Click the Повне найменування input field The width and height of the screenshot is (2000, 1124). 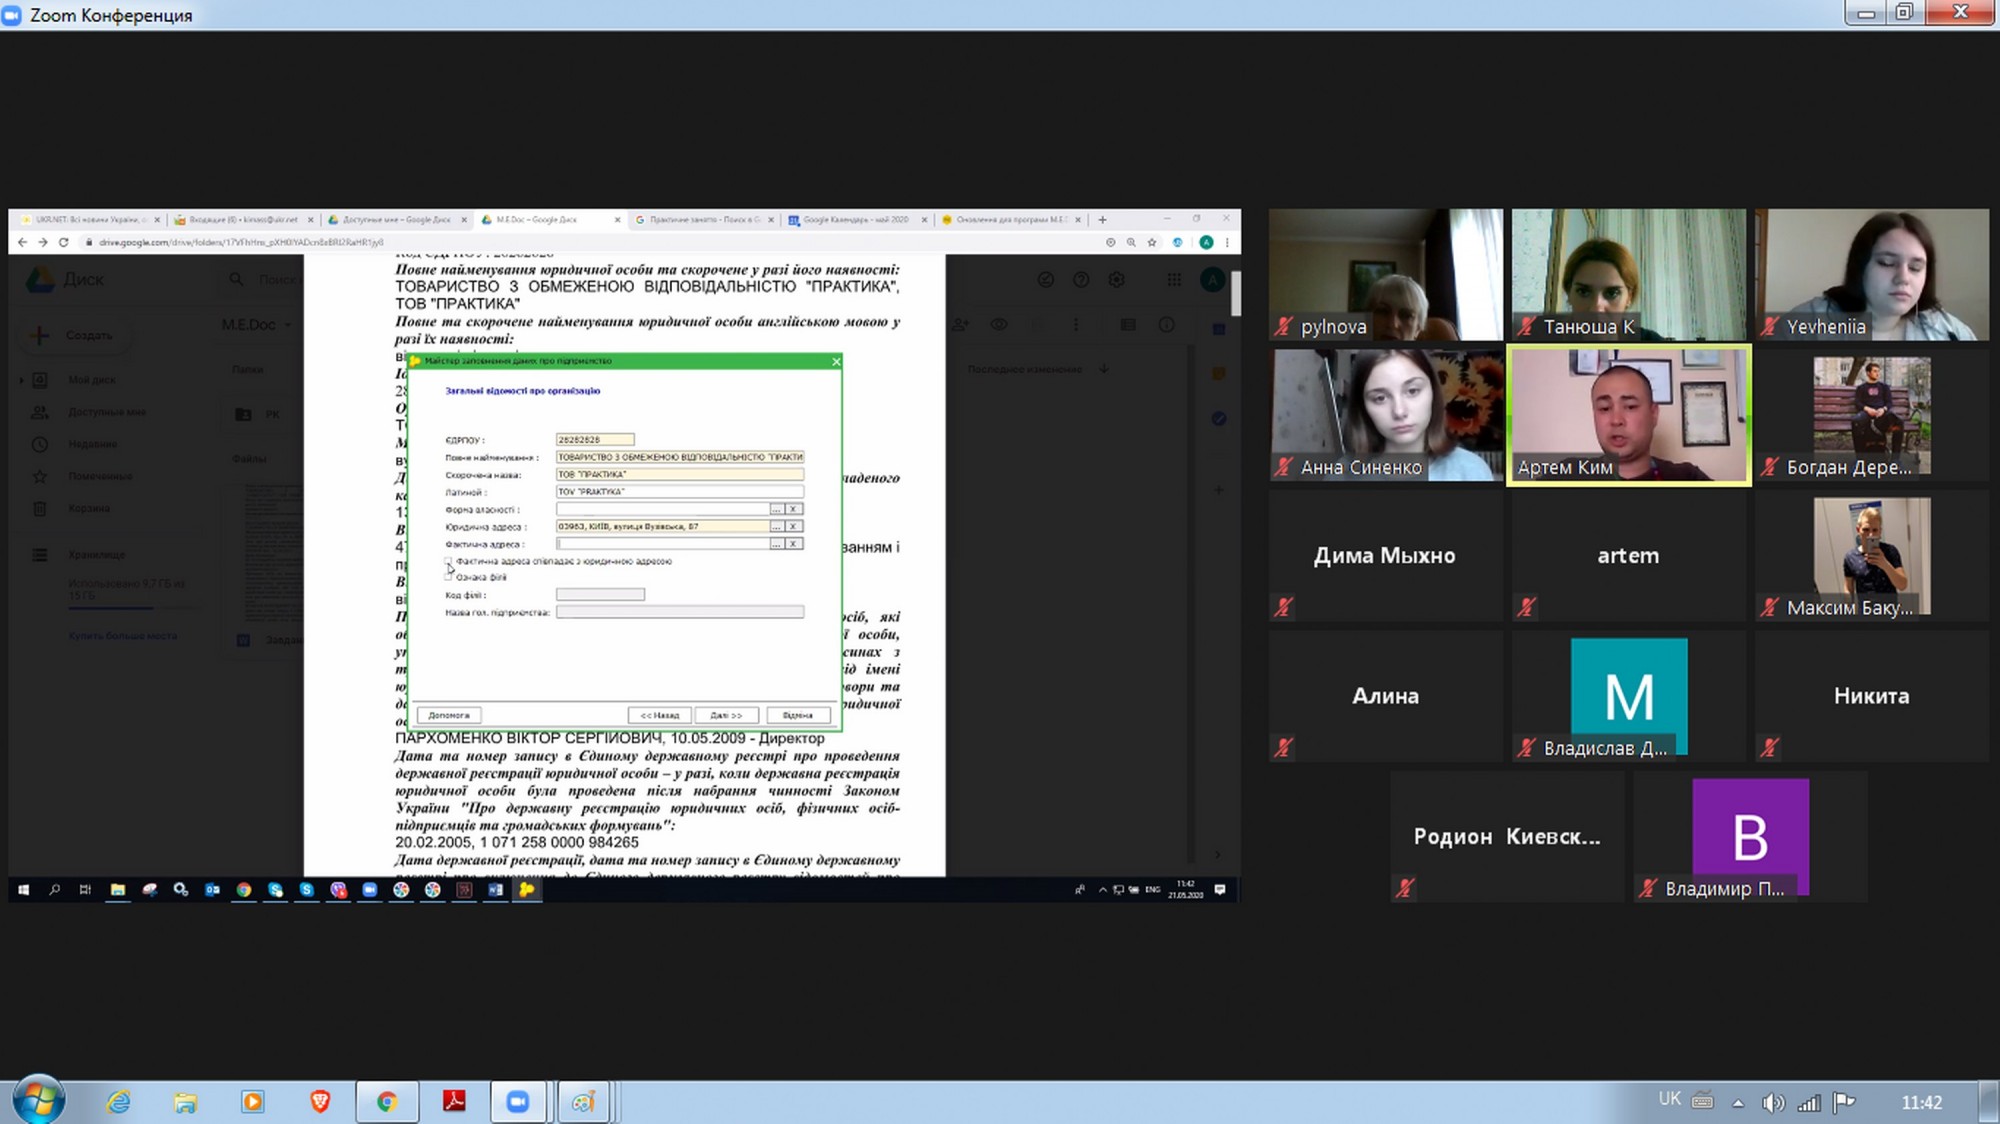(680, 457)
